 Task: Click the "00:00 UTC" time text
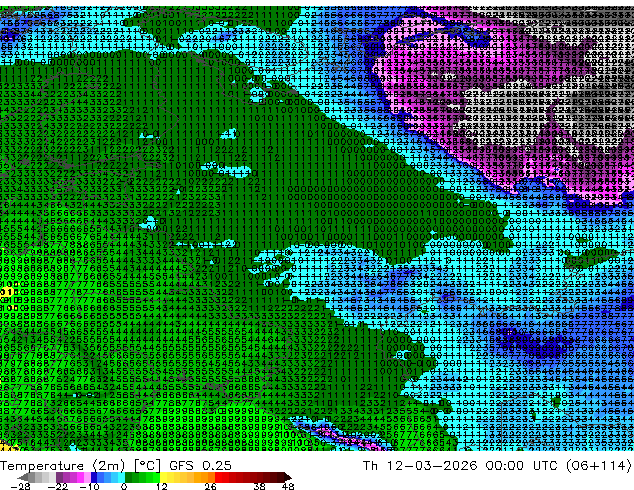(524, 466)
